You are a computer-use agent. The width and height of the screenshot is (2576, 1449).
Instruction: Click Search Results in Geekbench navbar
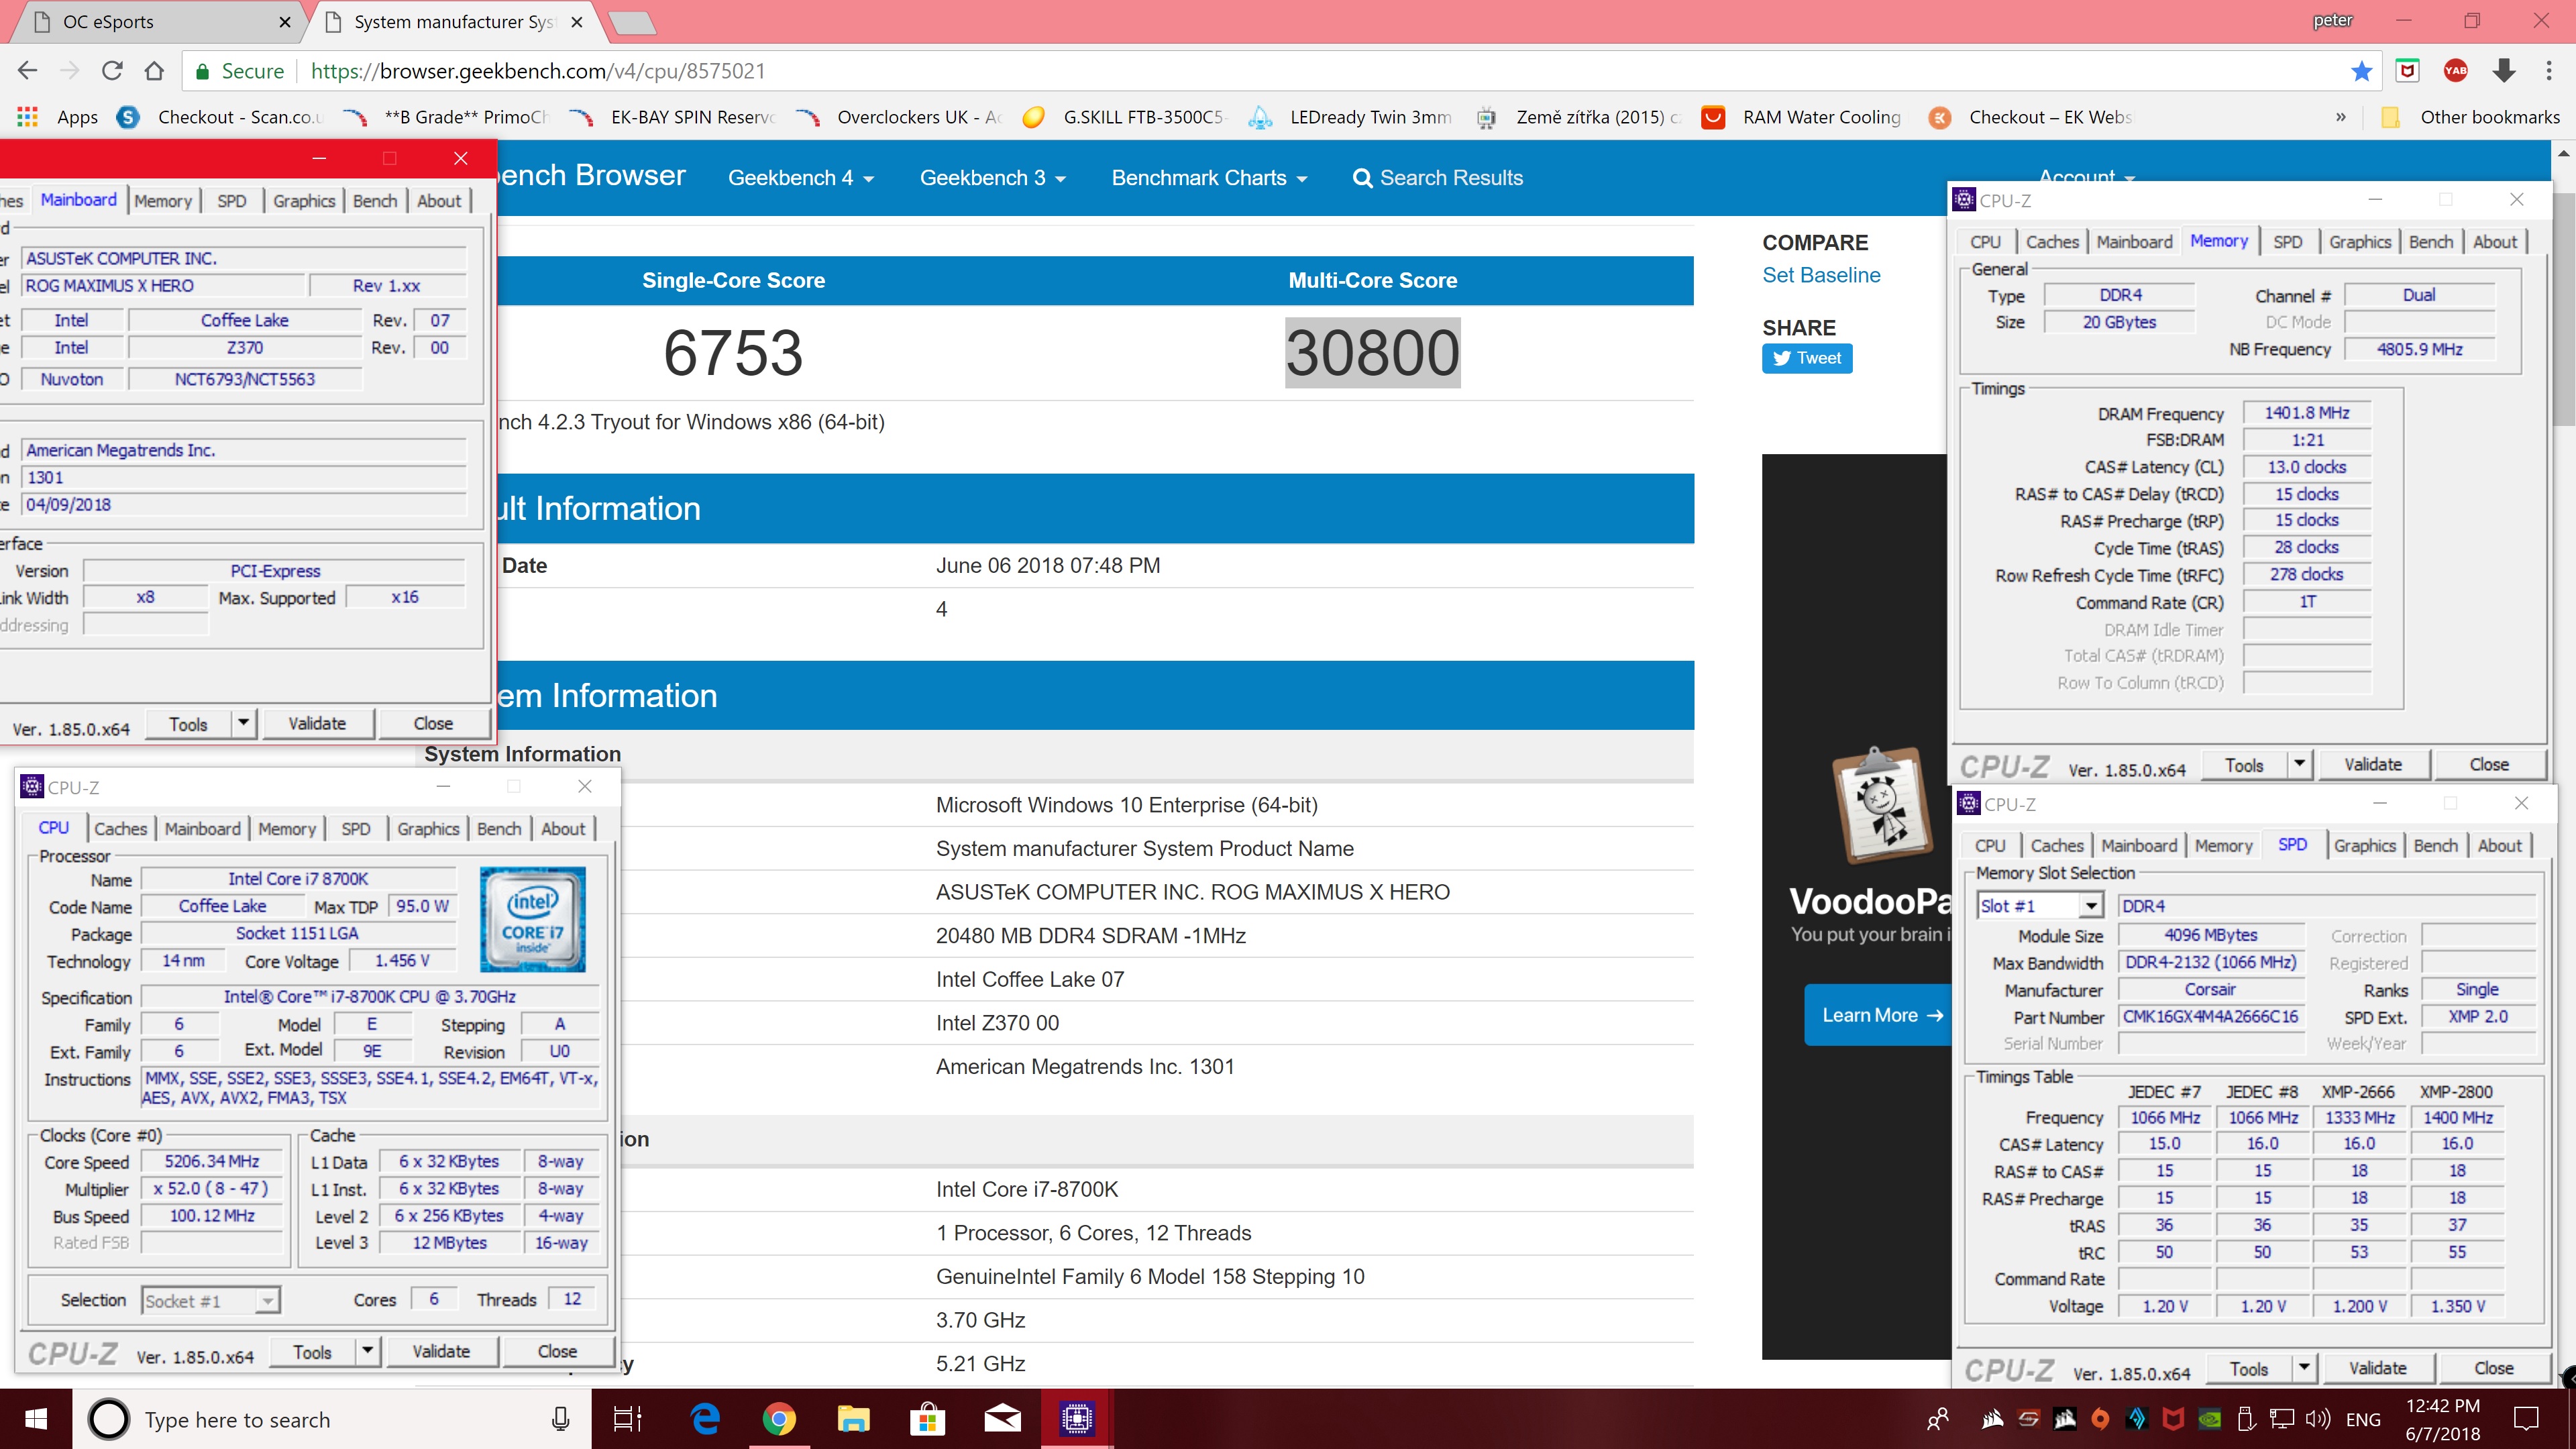pos(1437,178)
